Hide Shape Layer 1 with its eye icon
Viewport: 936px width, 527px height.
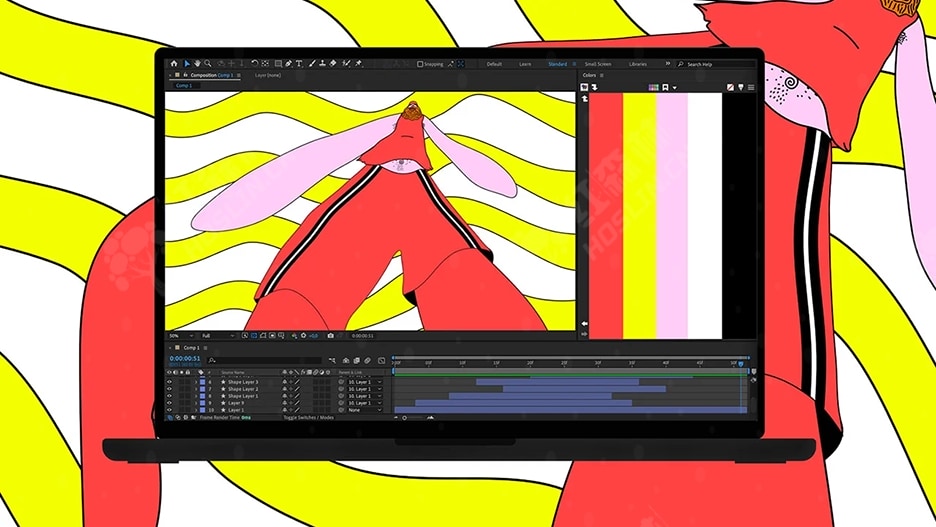tap(170, 396)
